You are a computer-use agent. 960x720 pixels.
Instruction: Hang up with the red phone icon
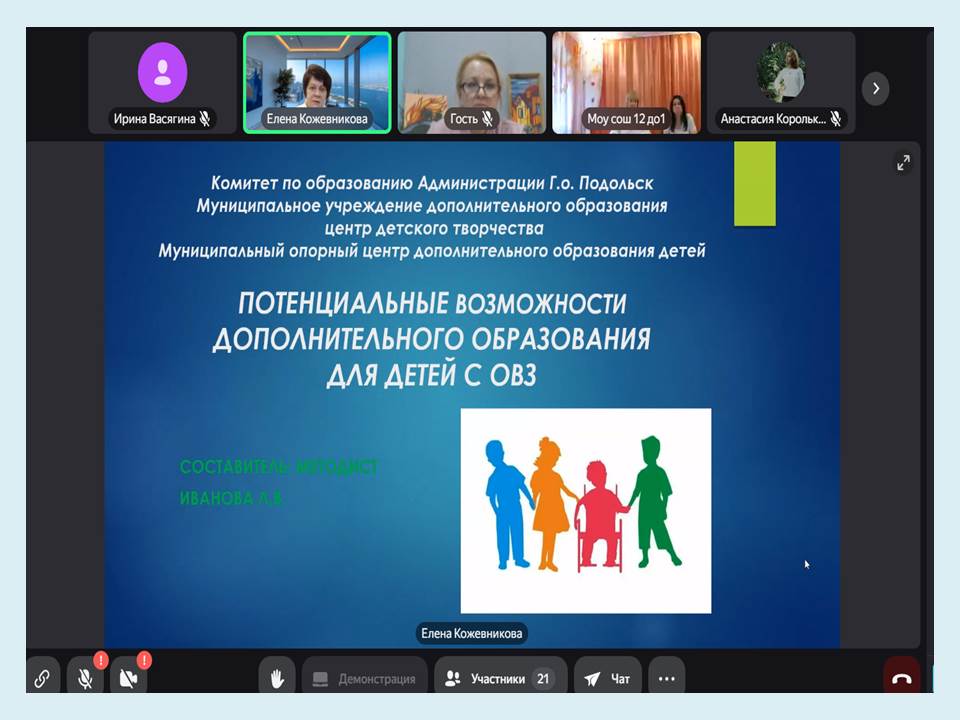901,678
